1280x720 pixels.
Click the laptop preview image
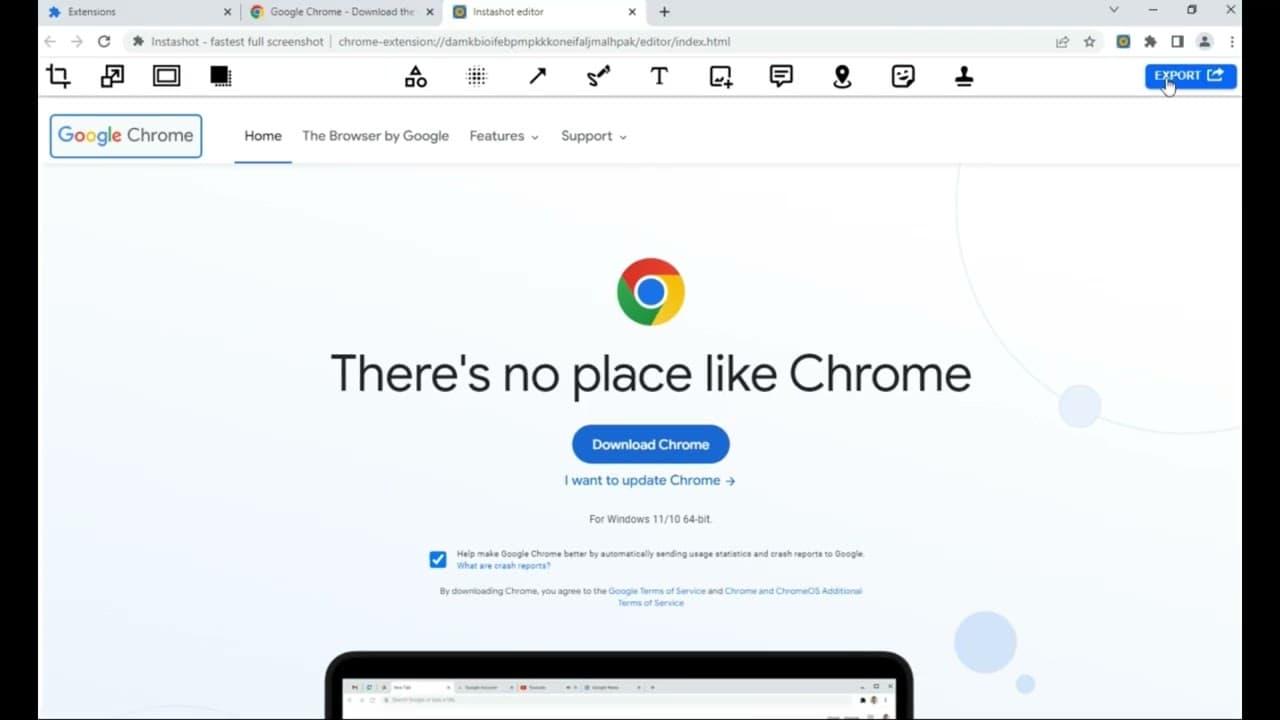[619, 685]
